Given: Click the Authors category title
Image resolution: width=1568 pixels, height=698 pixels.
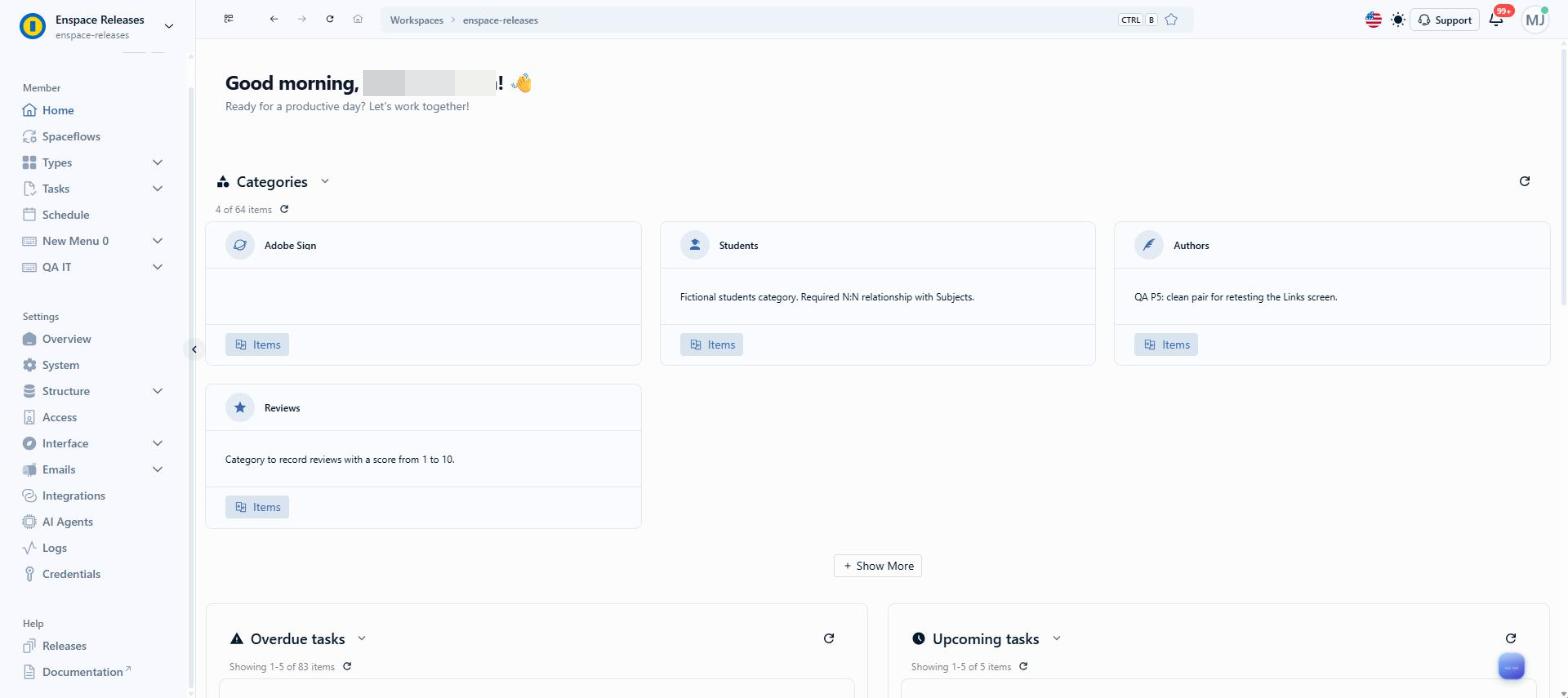Looking at the screenshot, I should point(1191,245).
